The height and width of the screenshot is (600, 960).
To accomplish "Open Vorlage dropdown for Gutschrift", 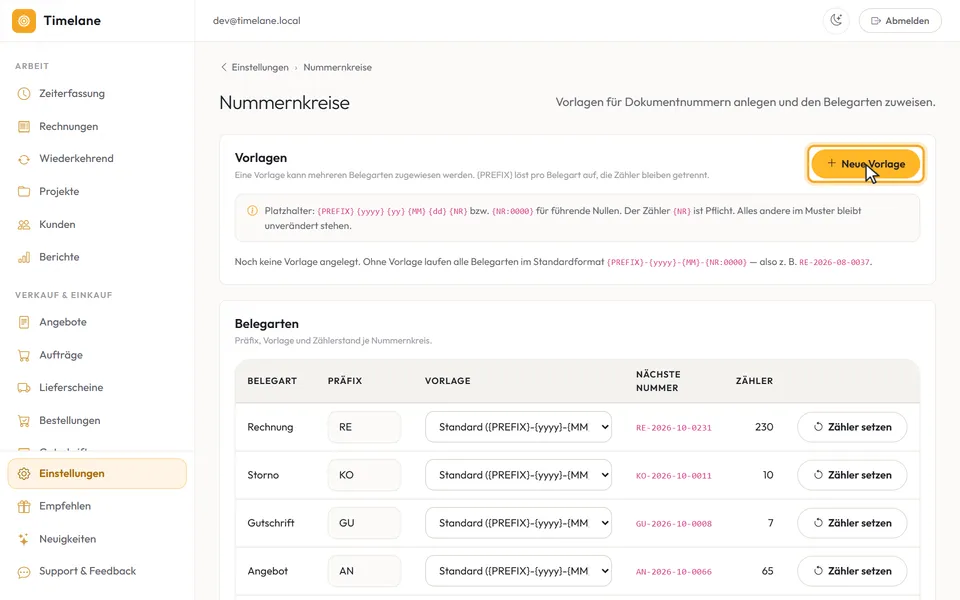I will click(x=519, y=523).
